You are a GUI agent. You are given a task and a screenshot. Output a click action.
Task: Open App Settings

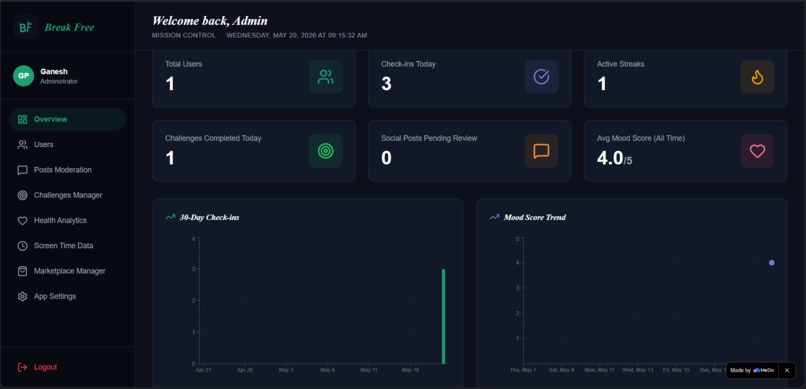tap(68, 297)
